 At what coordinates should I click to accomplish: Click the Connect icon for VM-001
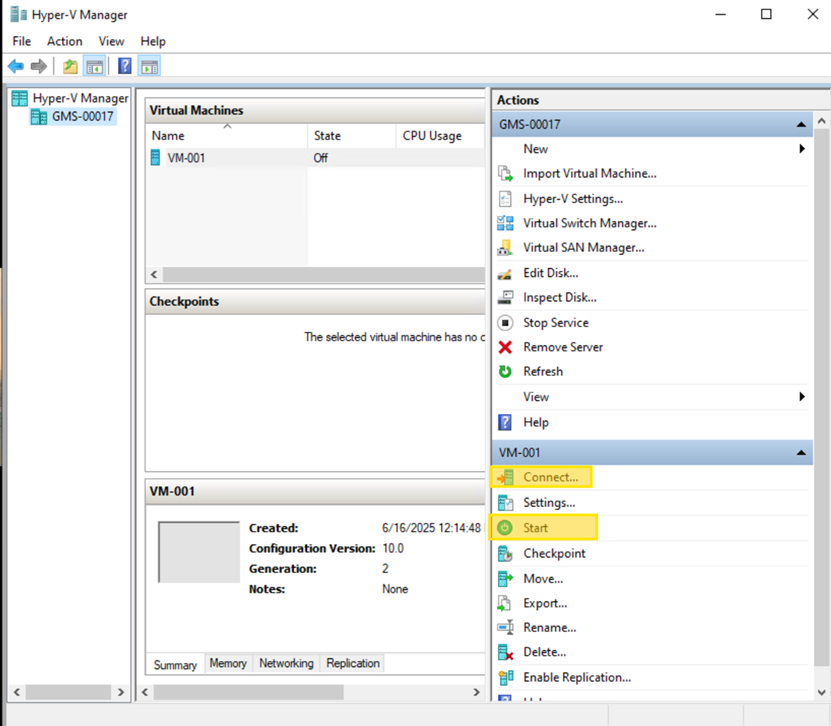505,478
